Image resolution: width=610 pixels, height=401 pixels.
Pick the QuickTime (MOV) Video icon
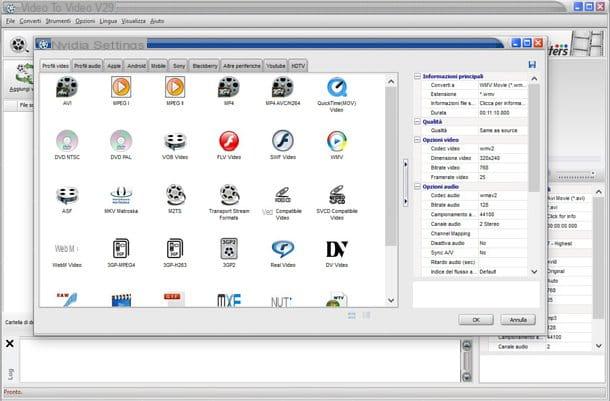(337, 87)
